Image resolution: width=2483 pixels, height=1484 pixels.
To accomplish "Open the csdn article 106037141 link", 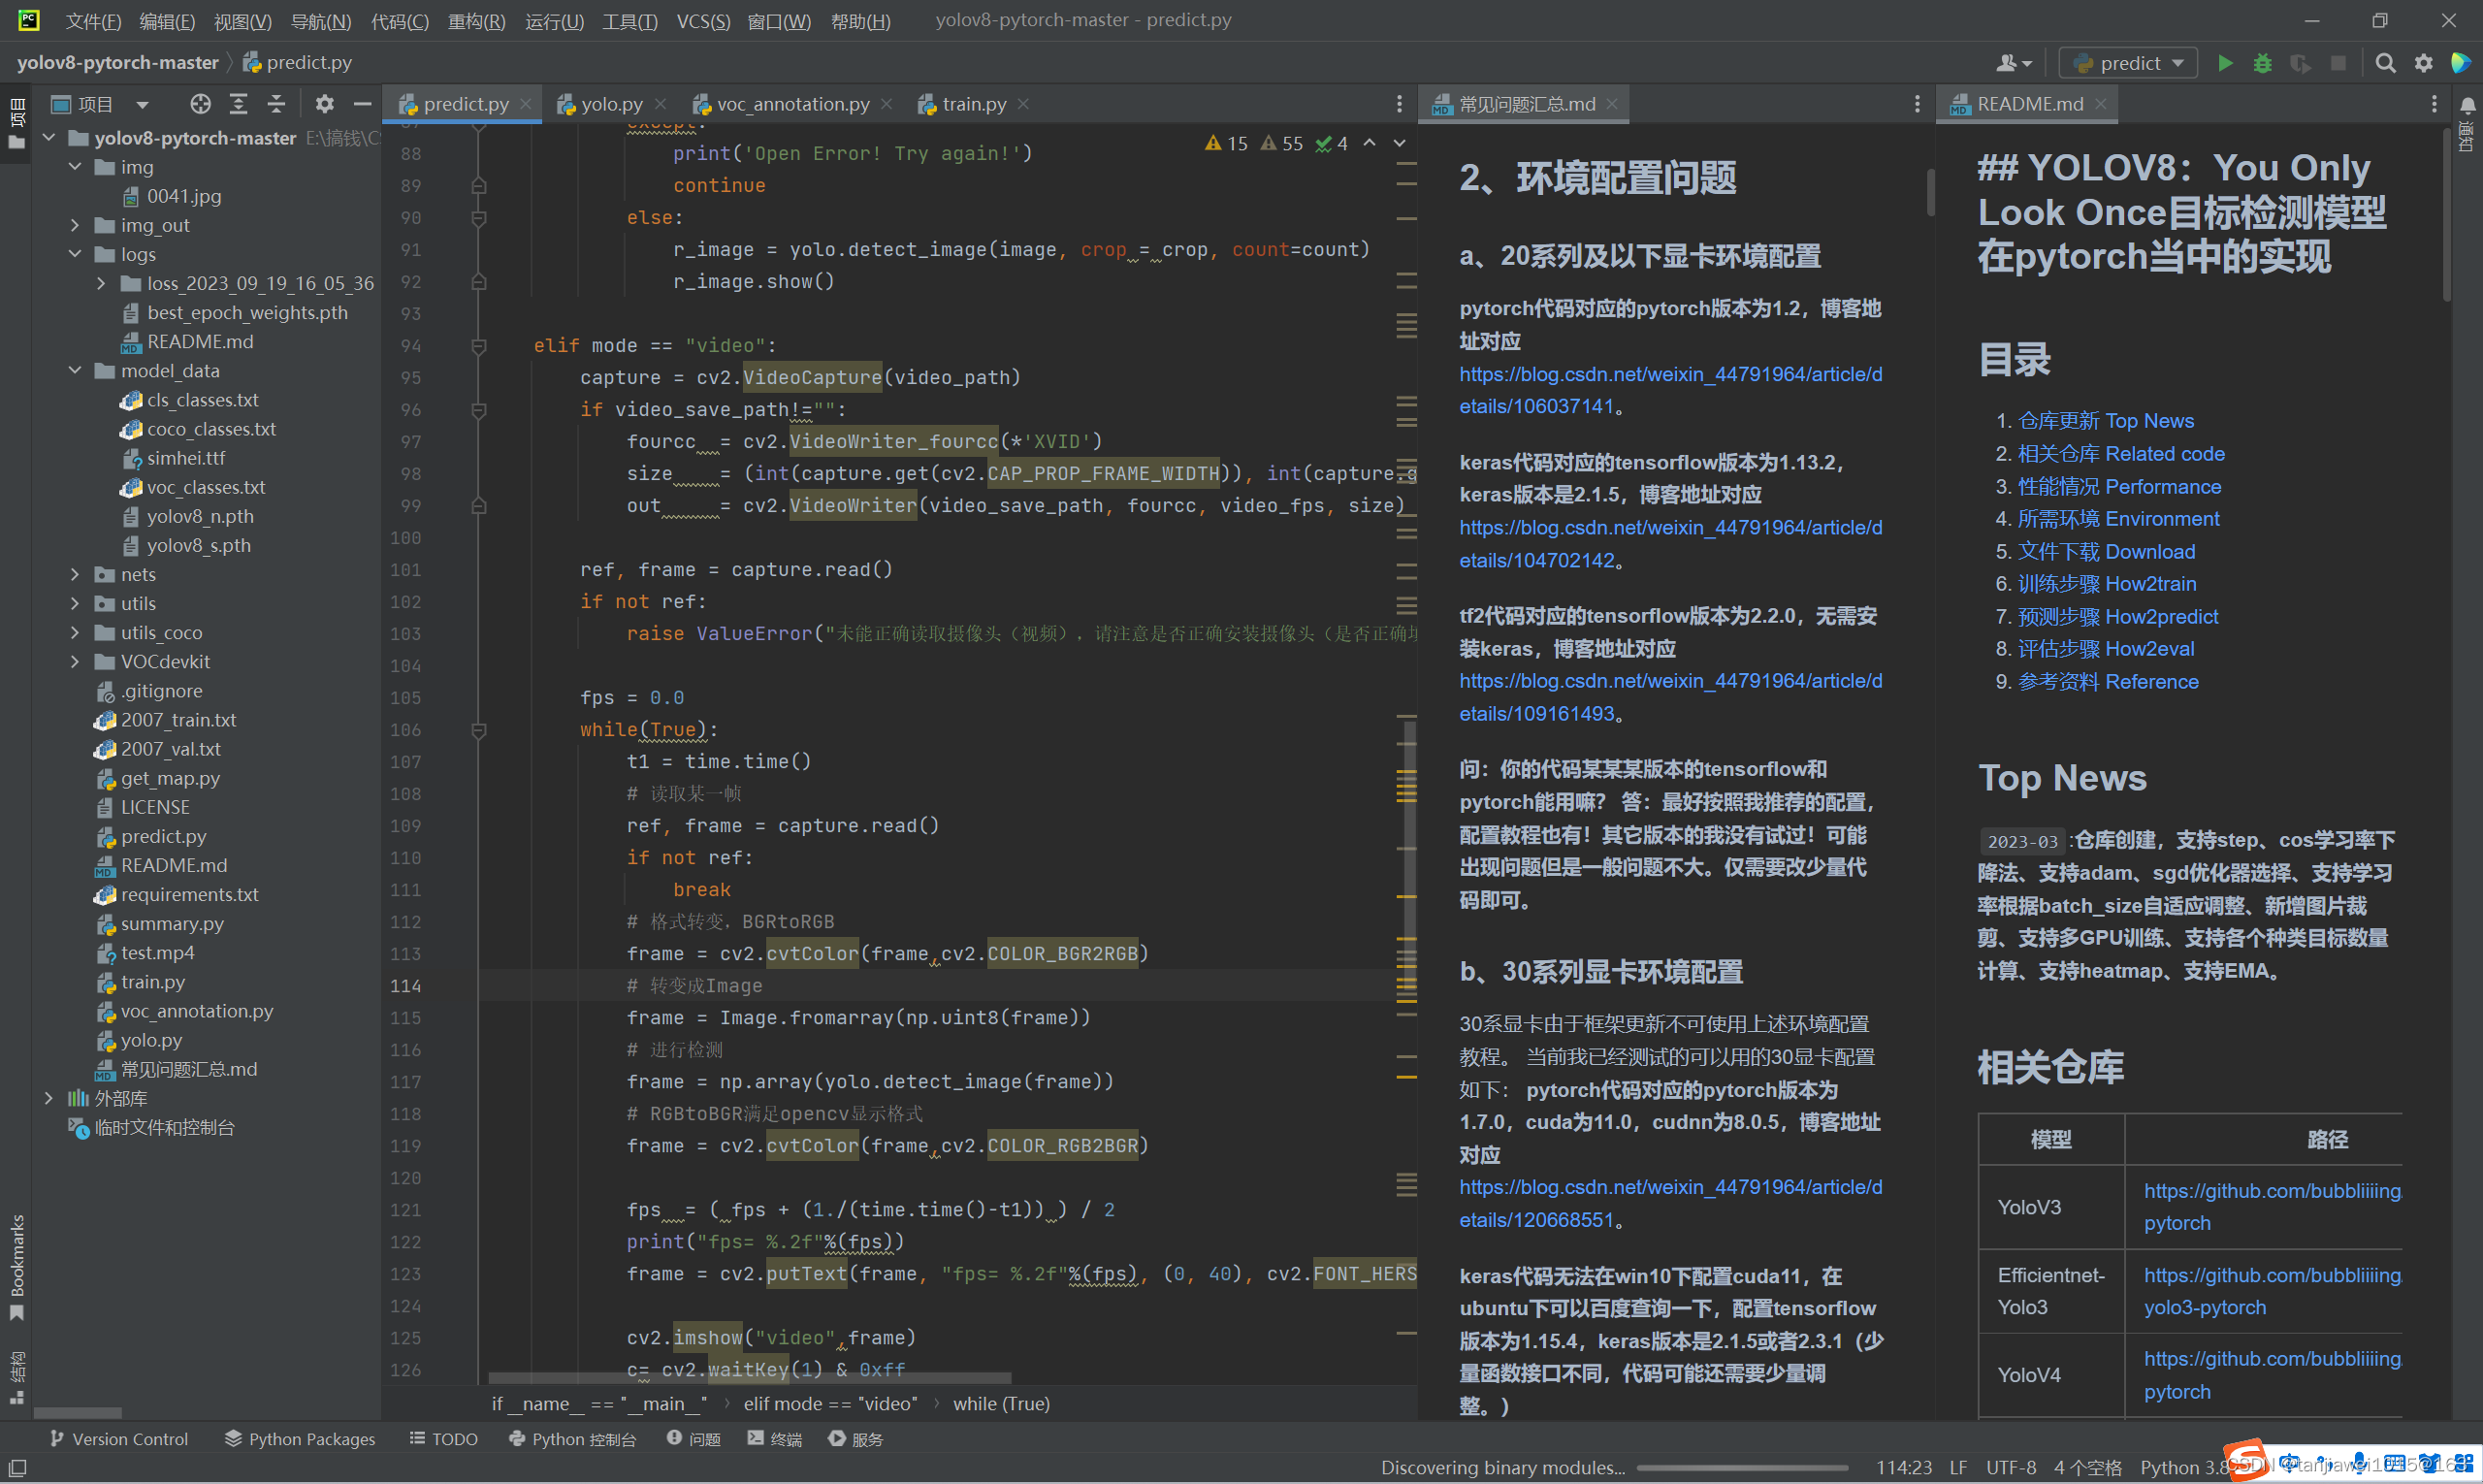I will point(1670,390).
